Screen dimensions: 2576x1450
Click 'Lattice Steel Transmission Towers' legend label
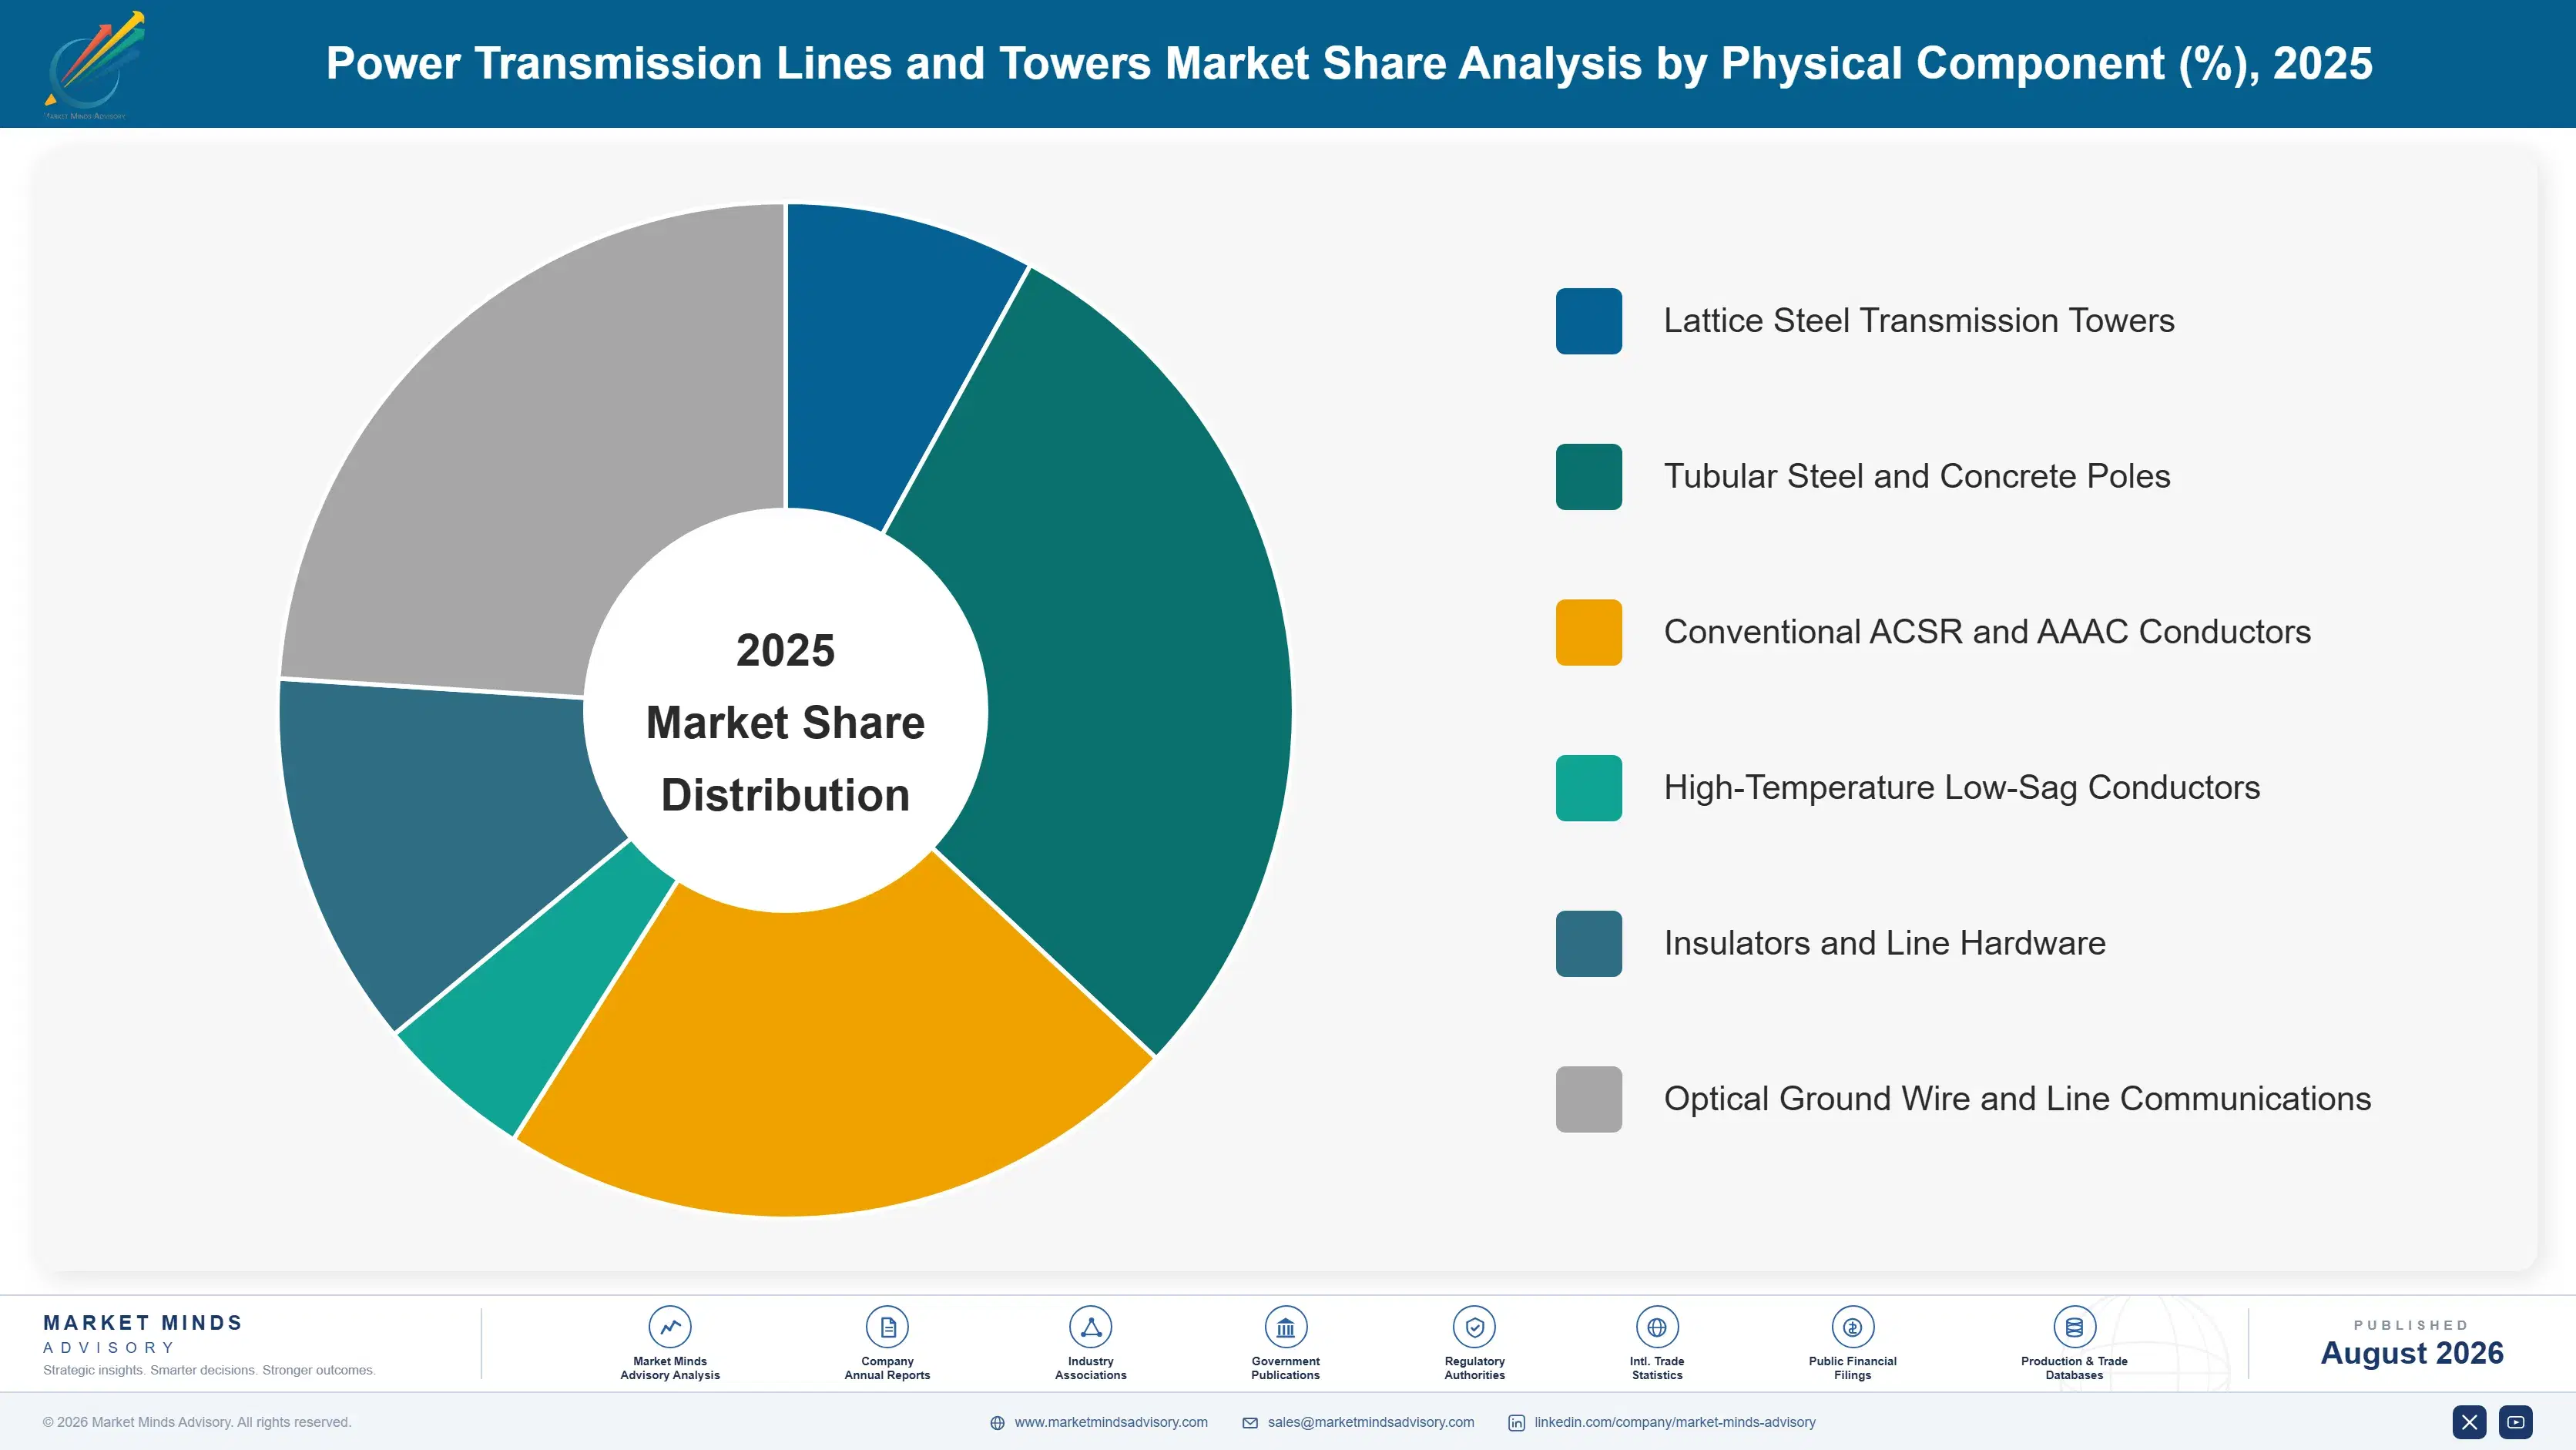coord(1919,321)
